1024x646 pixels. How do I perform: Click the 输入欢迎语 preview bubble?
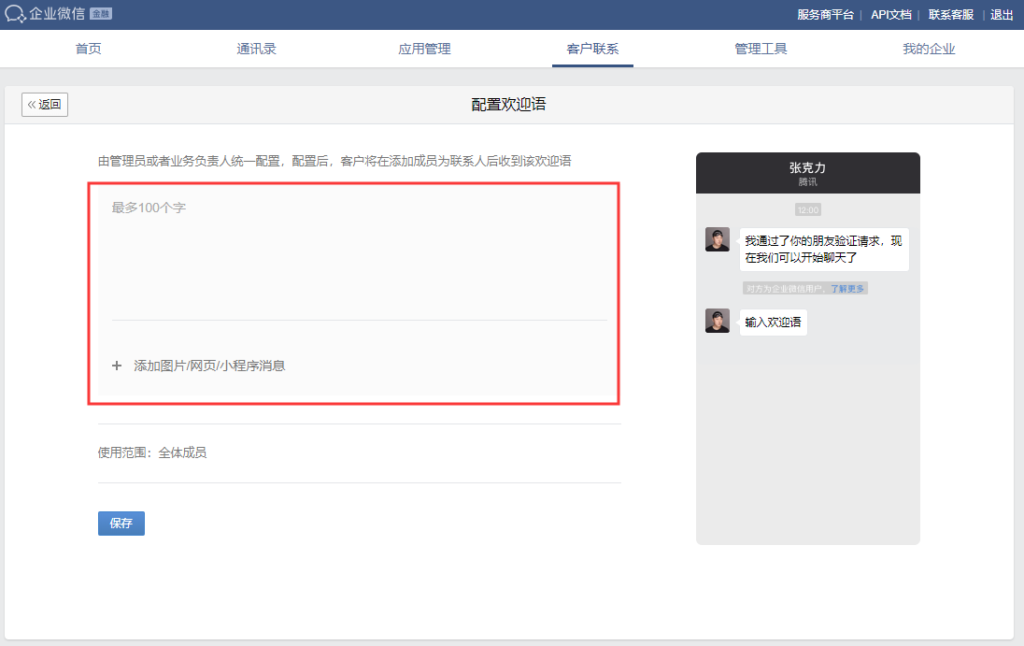(773, 322)
